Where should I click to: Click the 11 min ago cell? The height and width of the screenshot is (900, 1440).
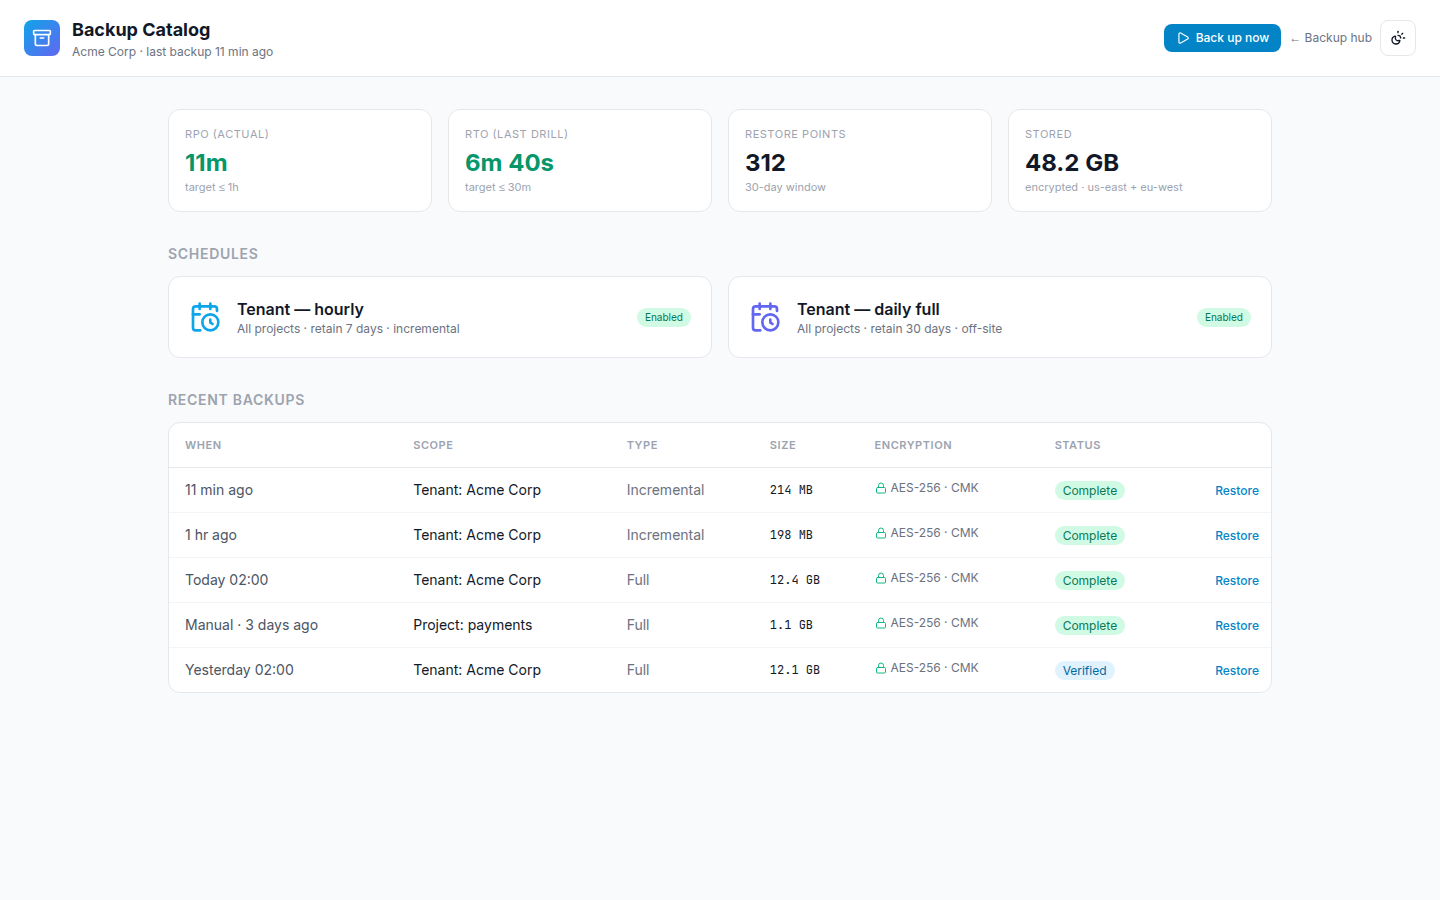[219, 490]
